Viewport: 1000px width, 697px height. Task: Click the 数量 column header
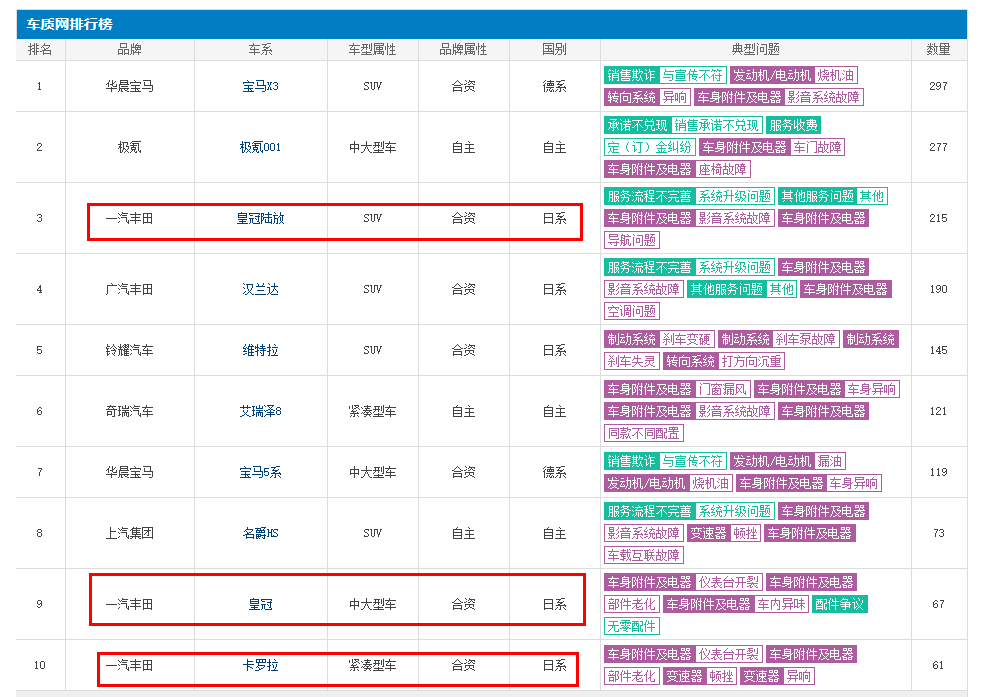pyautogui.click(x=938, y=49)
